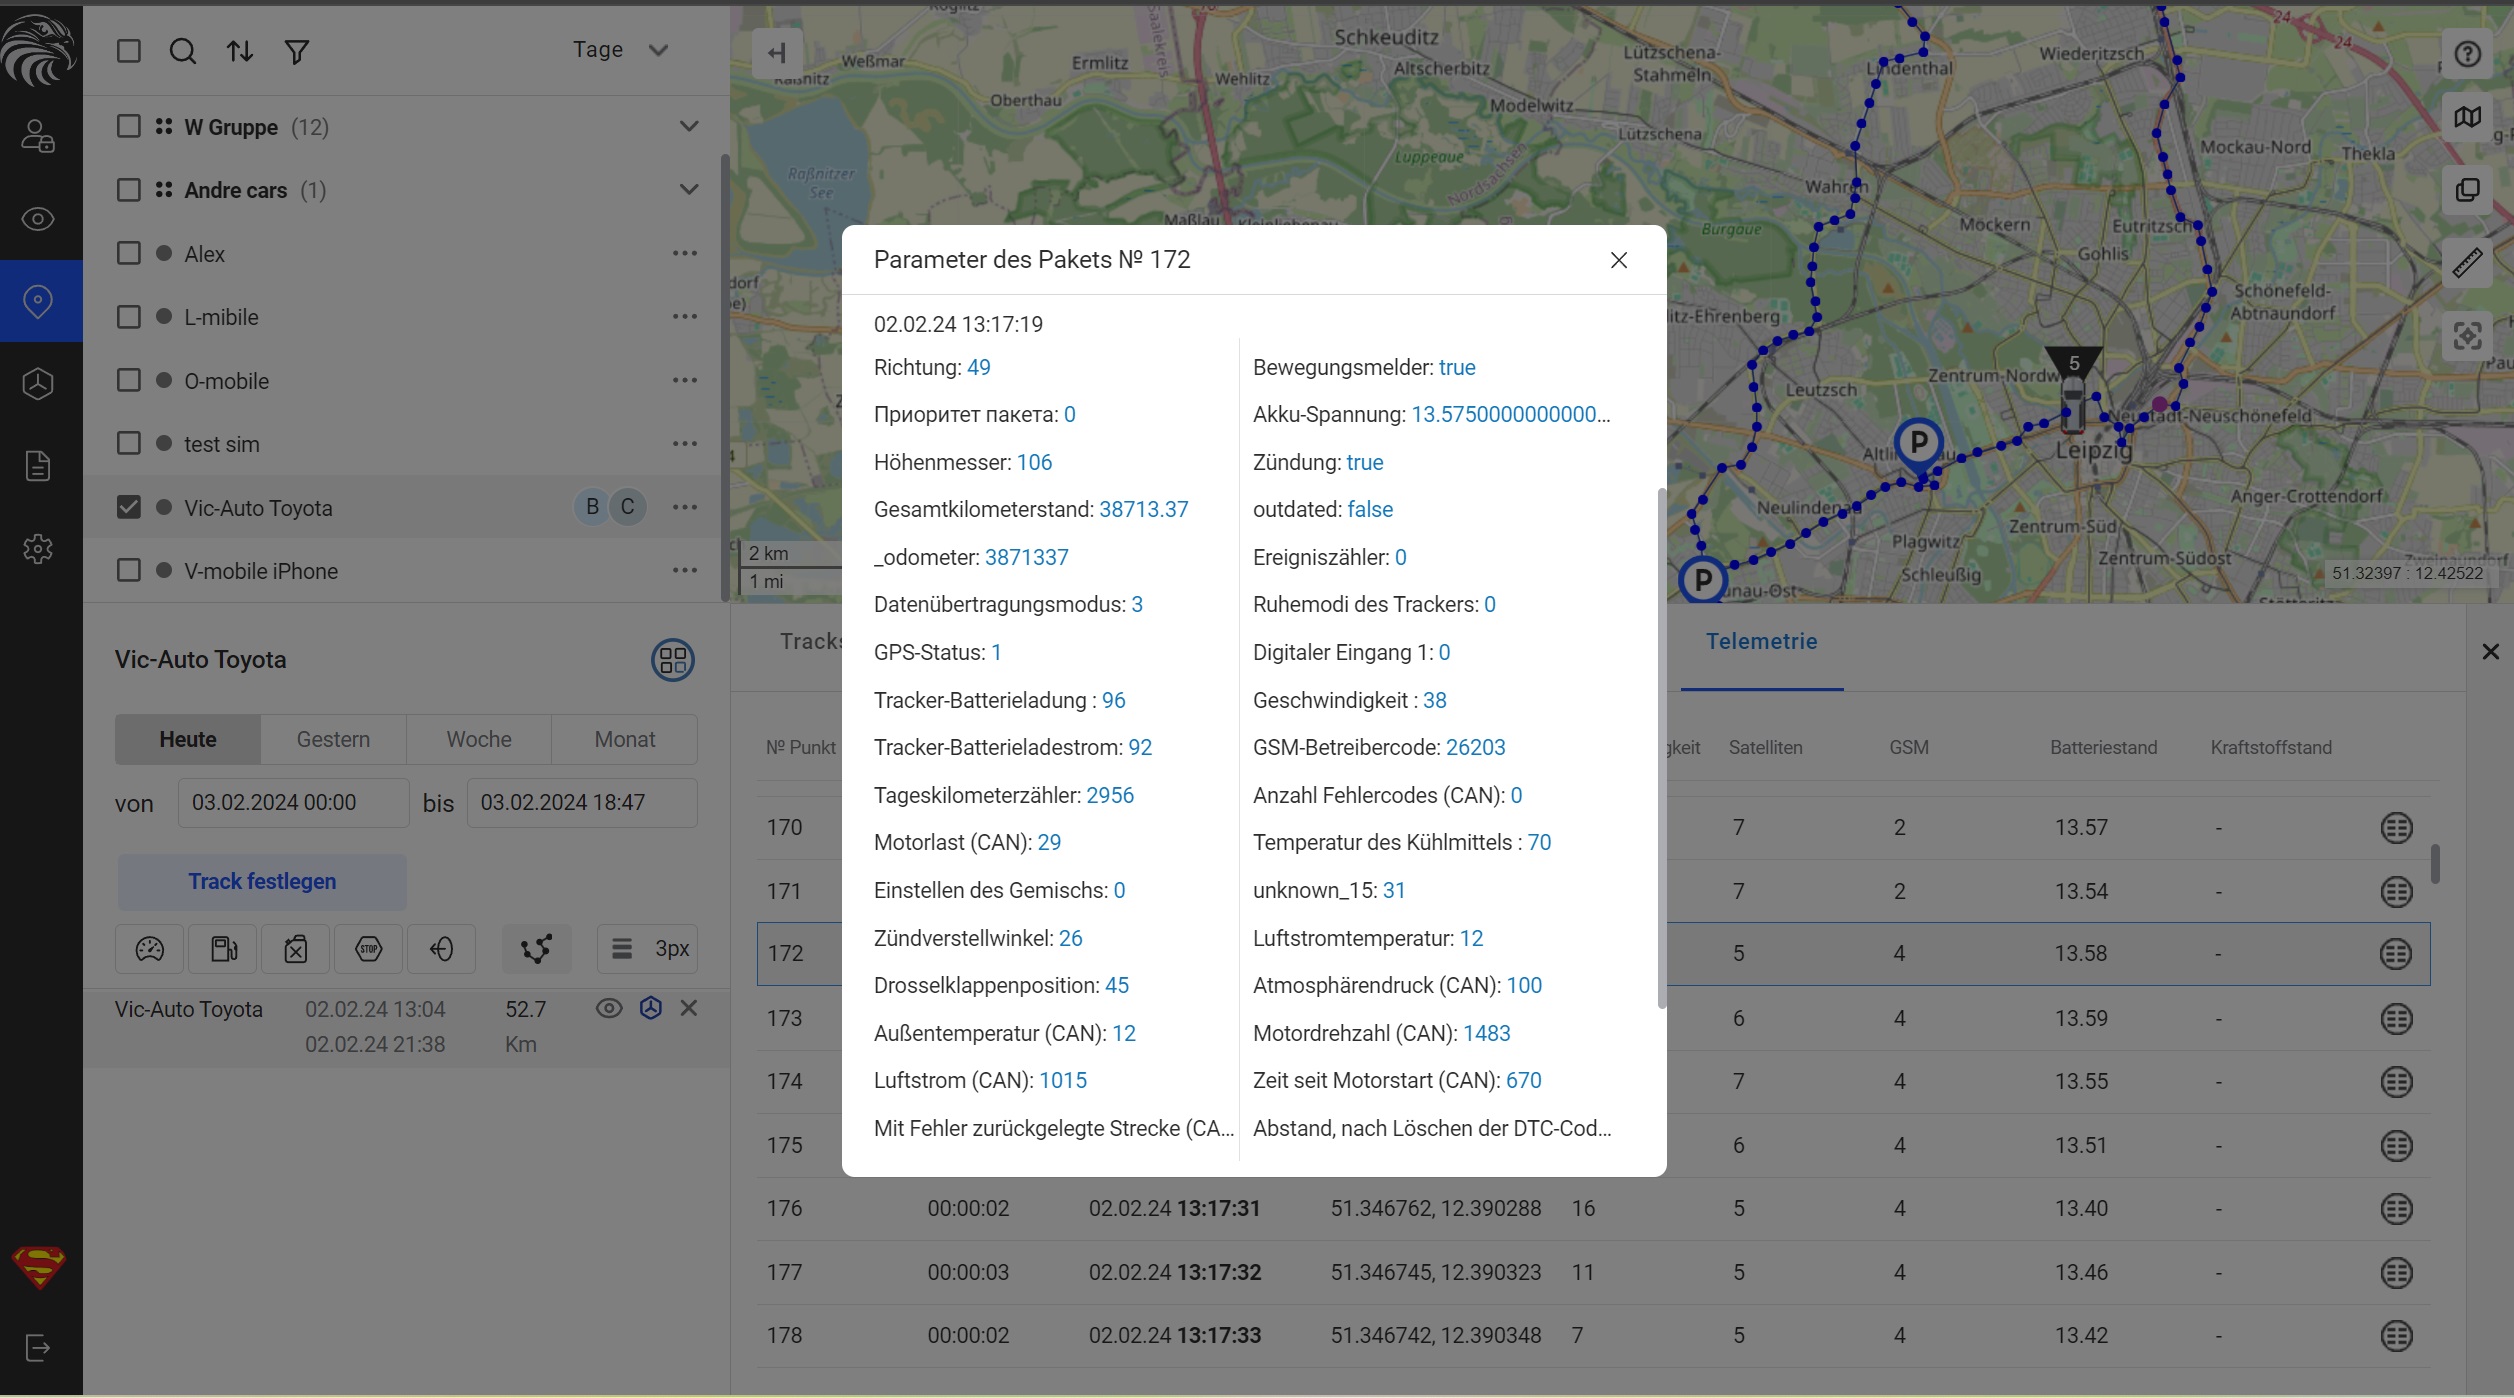Image resolution: width=2514 pixels, height=1398 pixels.
Task: Expand the W Gruppe group
Action: tap(689, 127)
